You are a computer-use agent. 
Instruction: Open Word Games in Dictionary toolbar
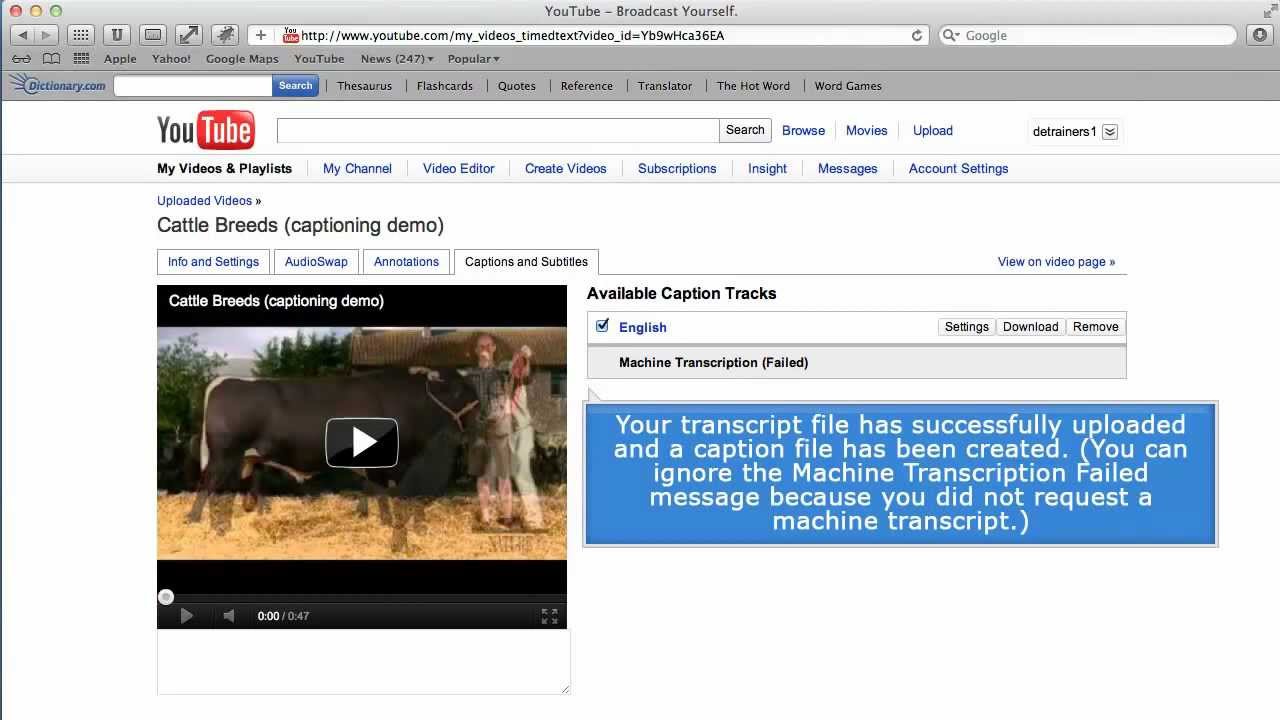(x=848, y=86)
